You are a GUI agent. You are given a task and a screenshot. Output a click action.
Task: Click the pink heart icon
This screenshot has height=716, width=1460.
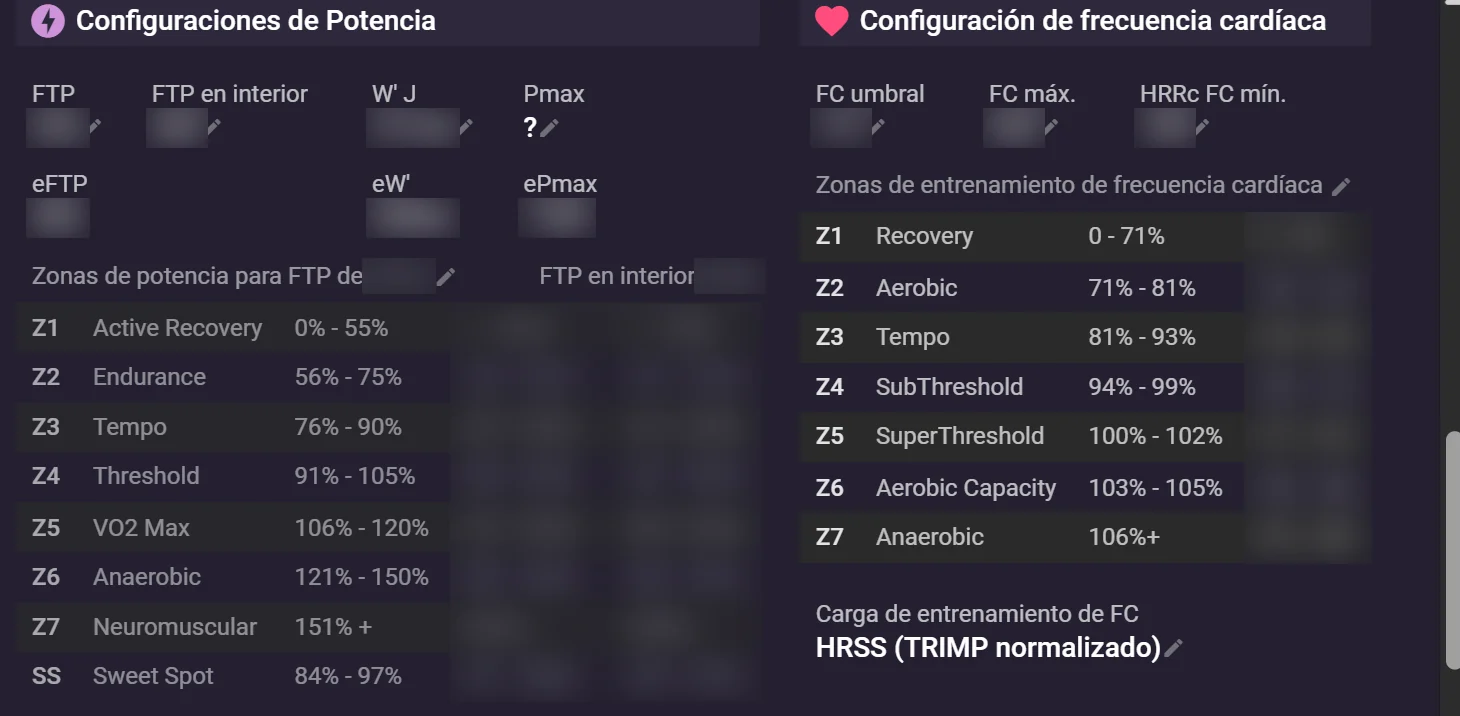click(x=831, y=21)
